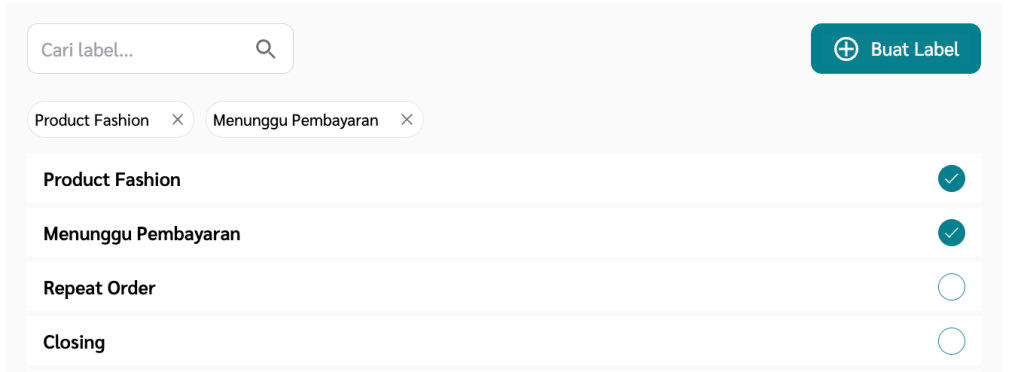Click the Repeat Order list row name

pyautogui.click(x=99, y=288)
